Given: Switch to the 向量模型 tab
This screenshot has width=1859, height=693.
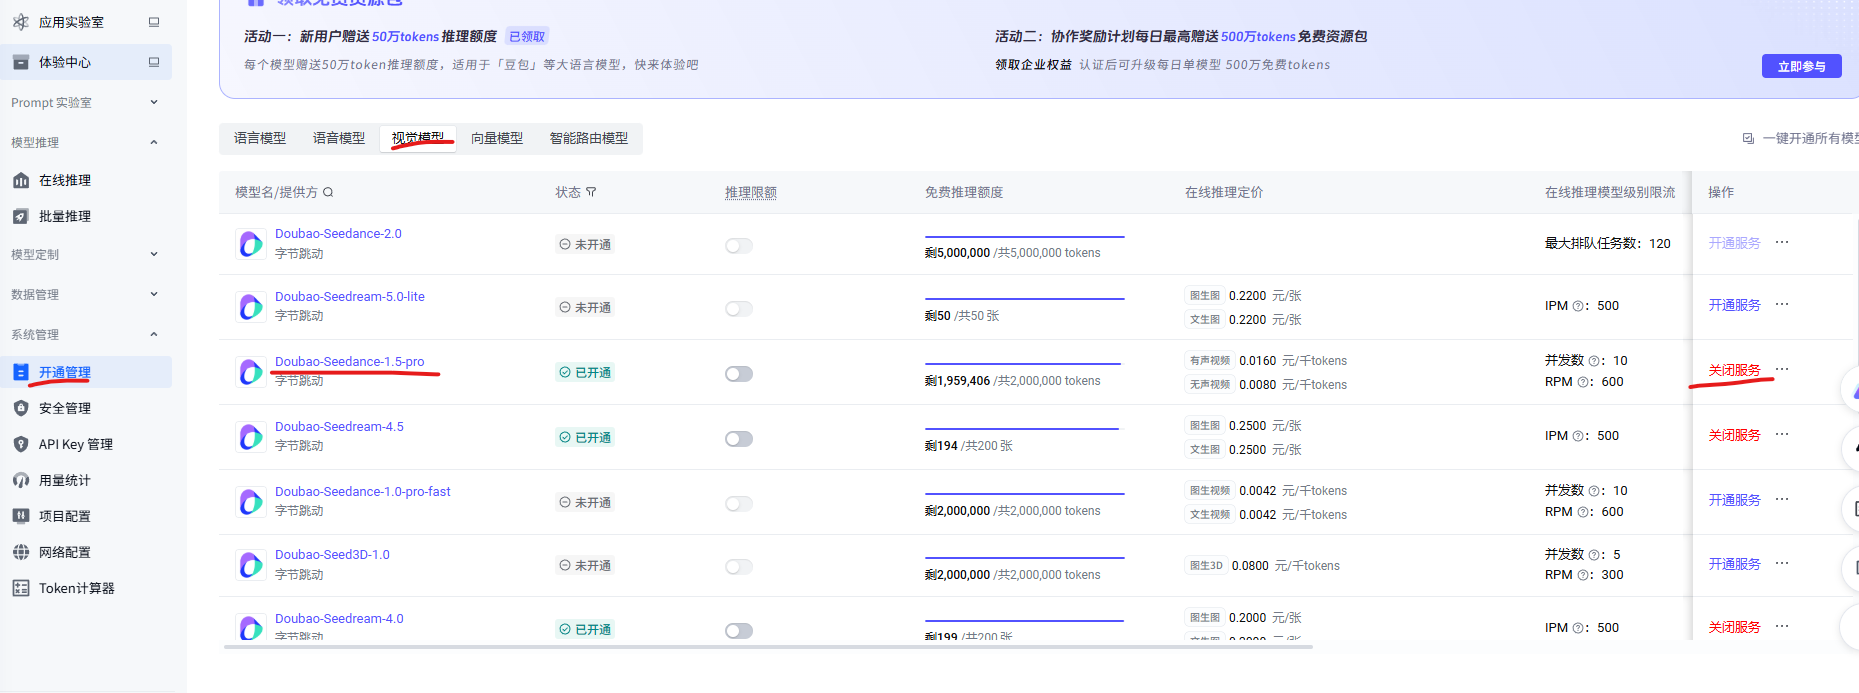Looking at the screenshot, I should click(x=497, y=139).
